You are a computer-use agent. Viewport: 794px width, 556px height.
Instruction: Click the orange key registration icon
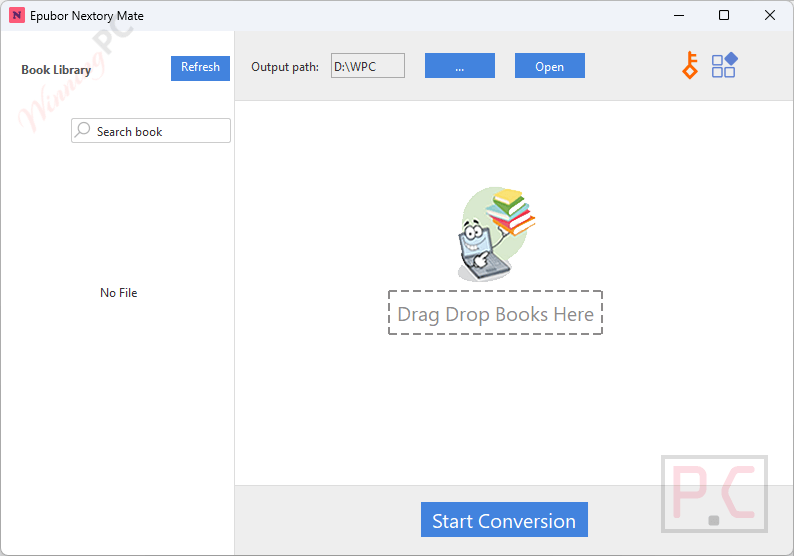[690, 65]
